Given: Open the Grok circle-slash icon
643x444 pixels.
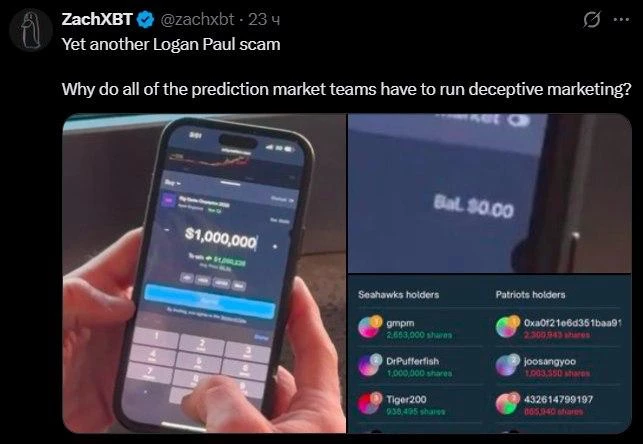Looking at the screenshot, I should tap(592, 19).
